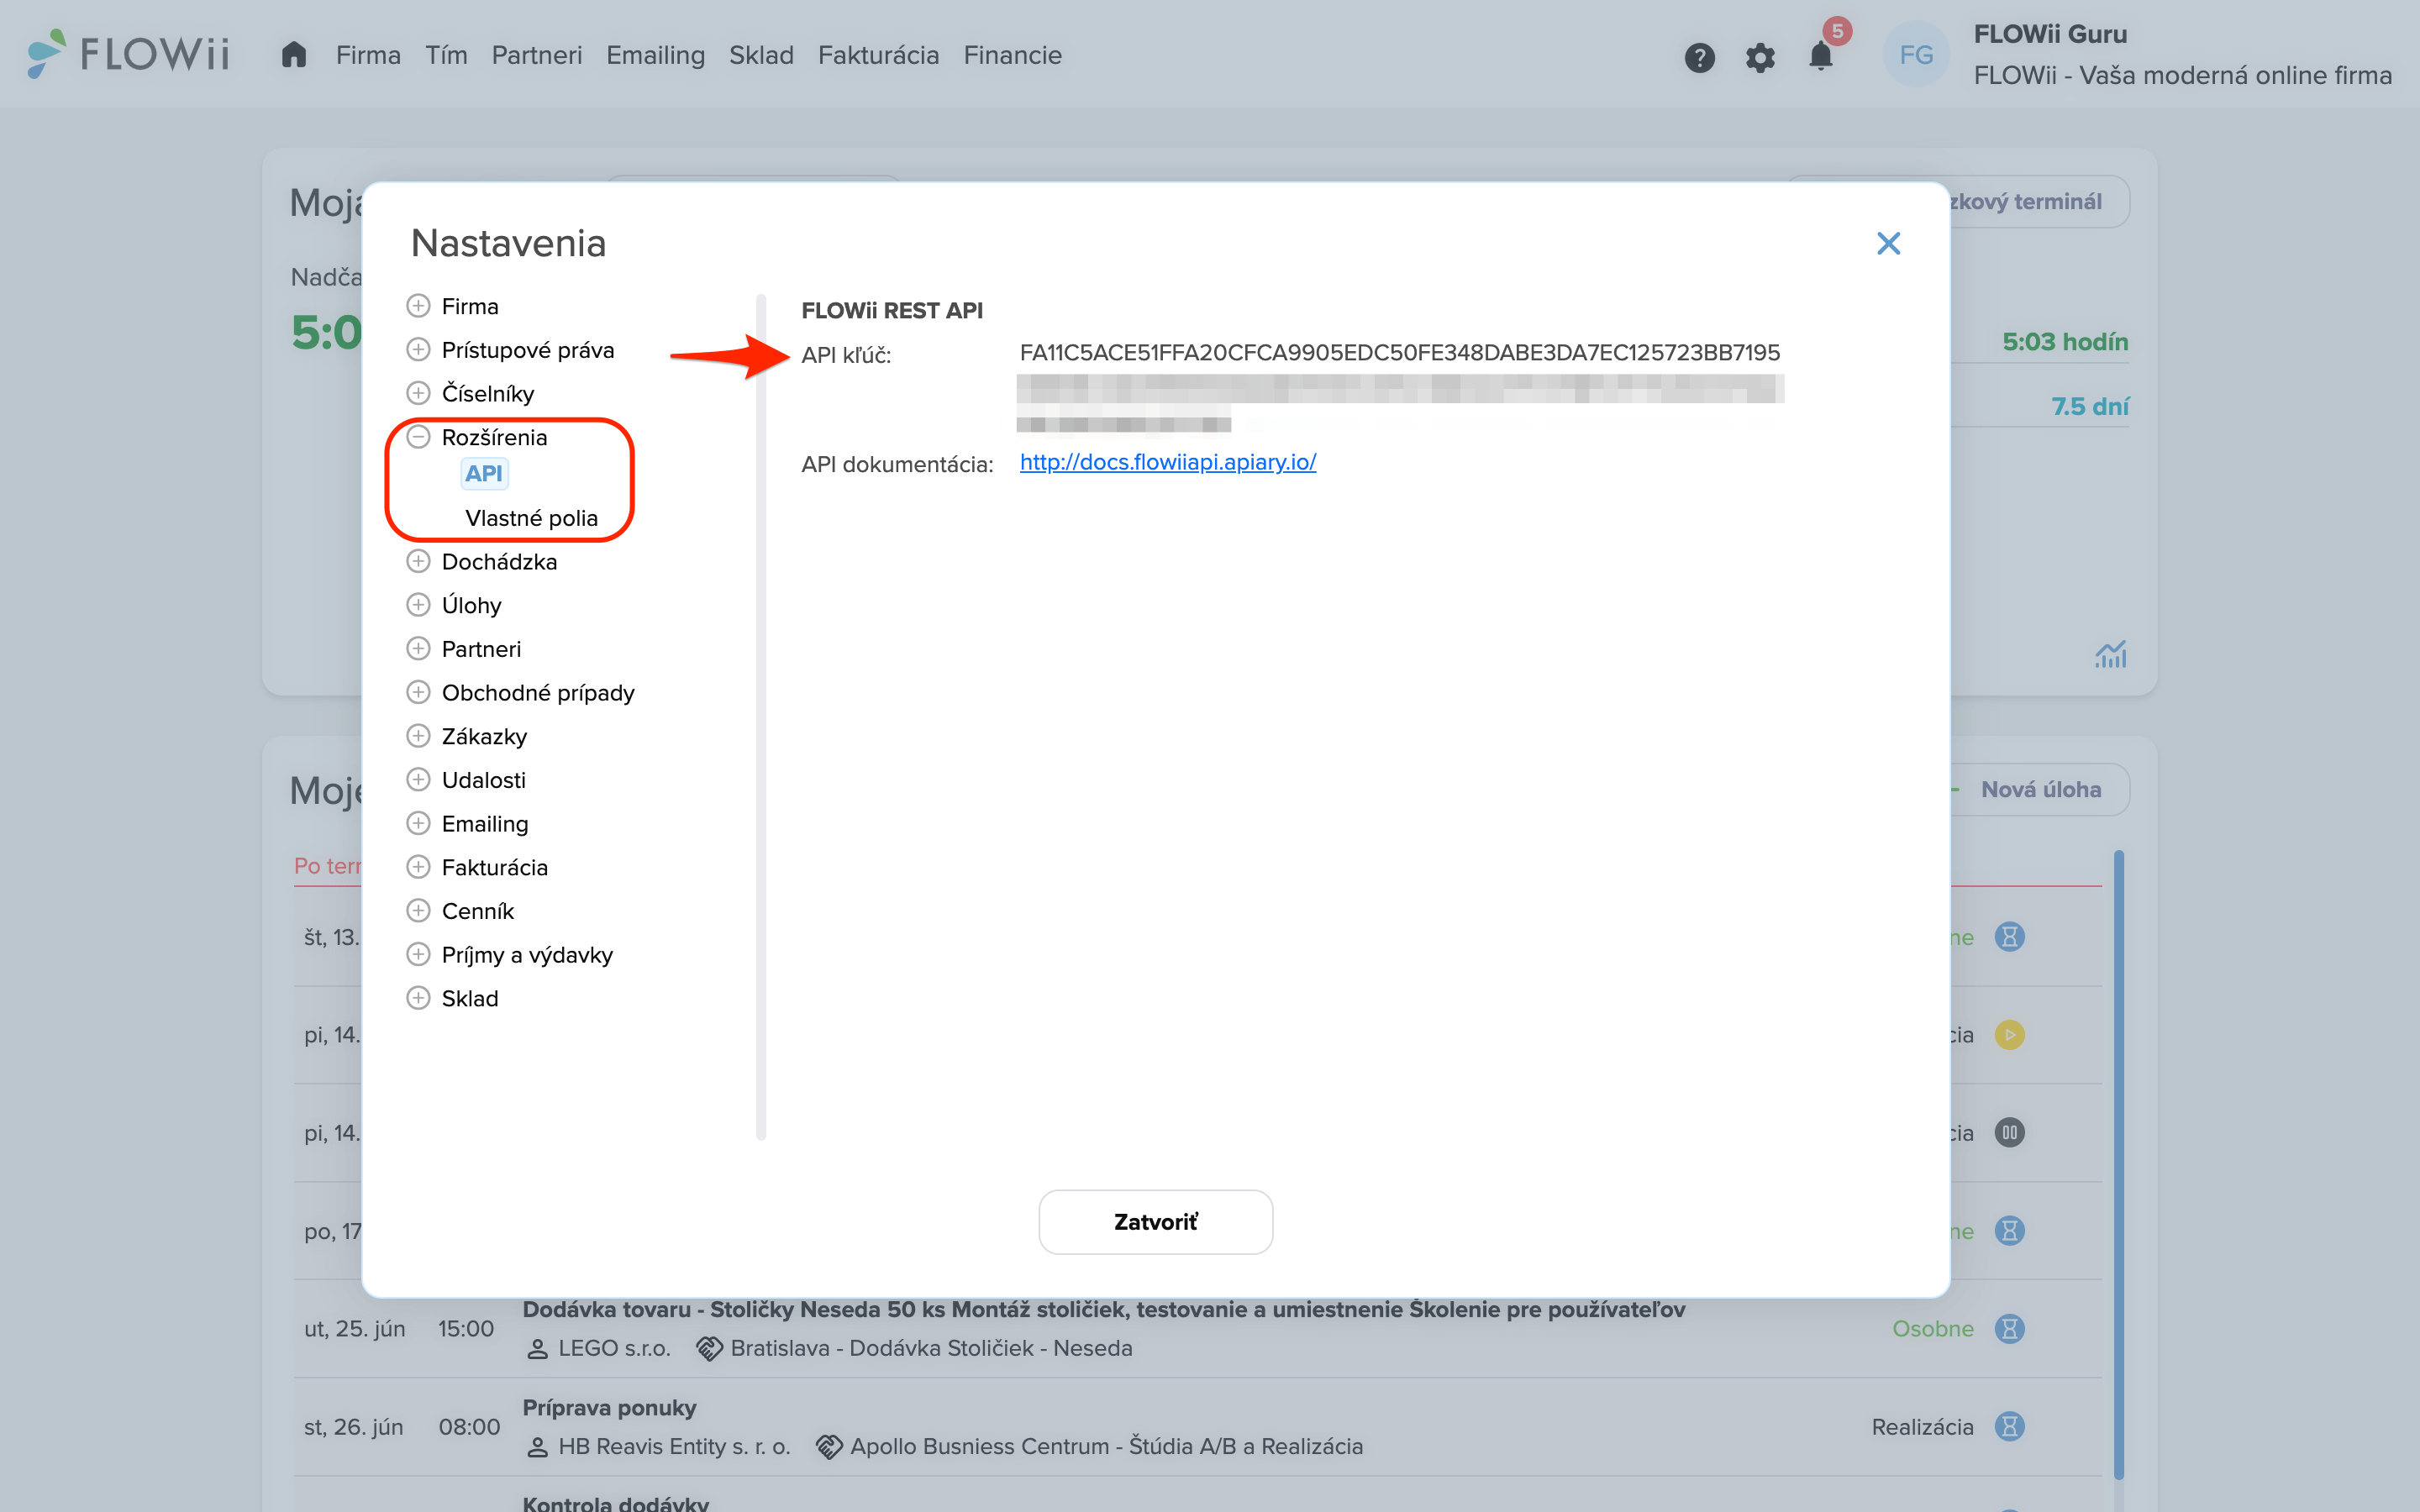Expand the Udalosti settings
Viewport: 2420px width, 1512px height.
[x=418, y=780]
